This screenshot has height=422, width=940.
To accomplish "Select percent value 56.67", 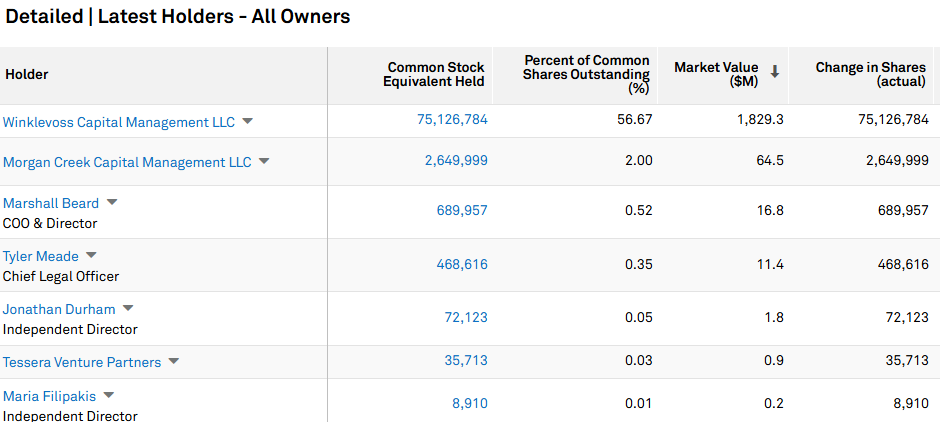I will (x=635, y=119).
